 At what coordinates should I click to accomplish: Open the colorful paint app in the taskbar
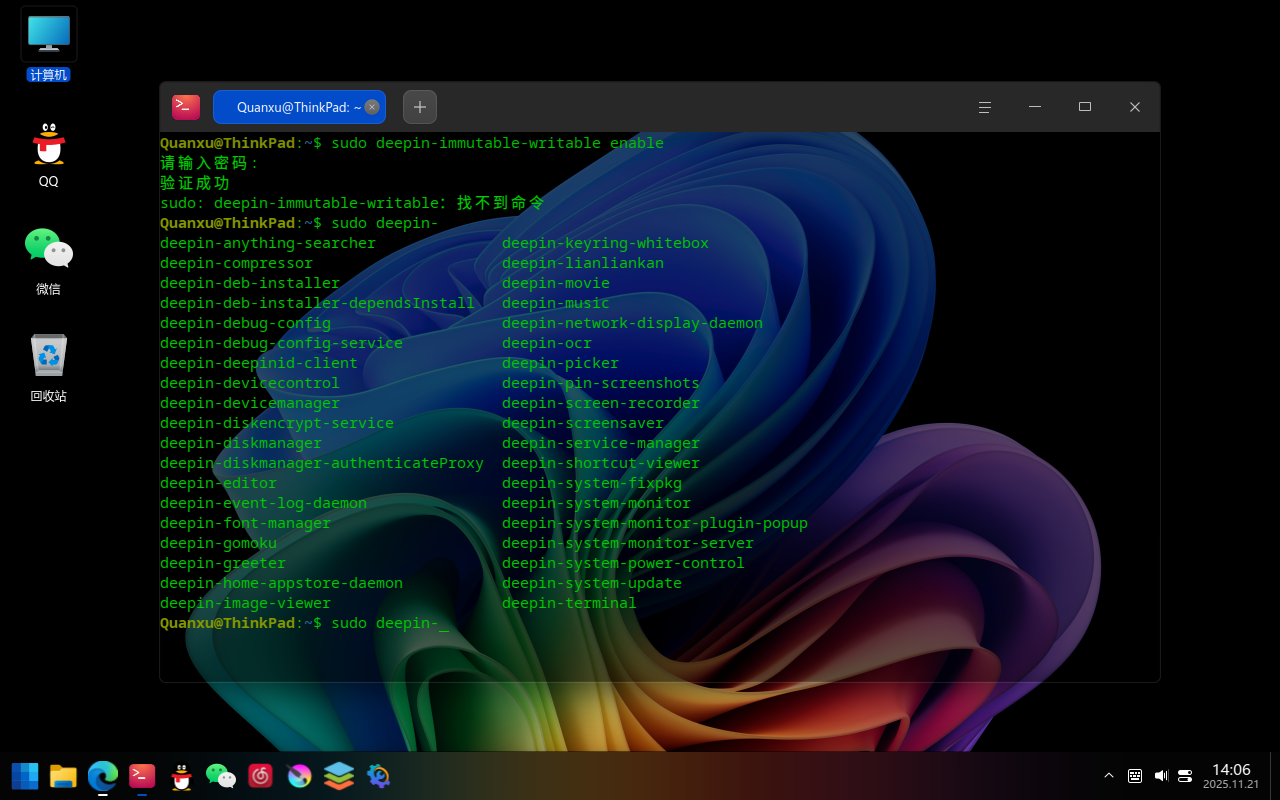[x=299, y=776]
